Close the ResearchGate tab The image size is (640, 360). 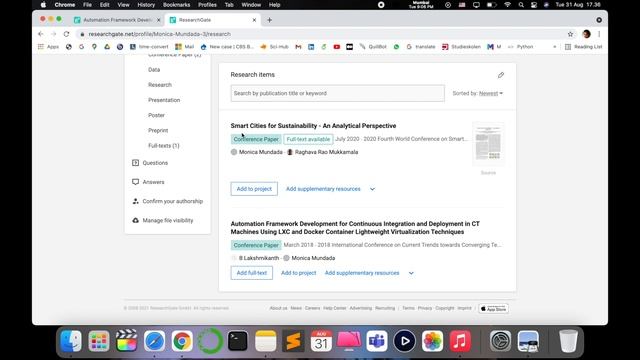click(x=254, y=20)
